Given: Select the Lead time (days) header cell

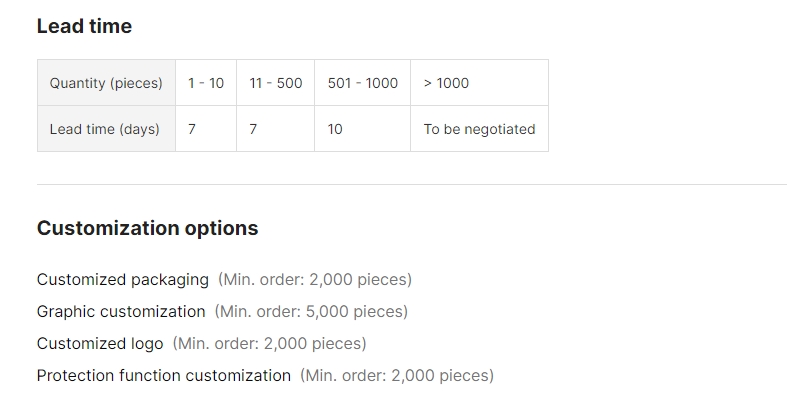Looking at the screenshot, I should [106, 129].
